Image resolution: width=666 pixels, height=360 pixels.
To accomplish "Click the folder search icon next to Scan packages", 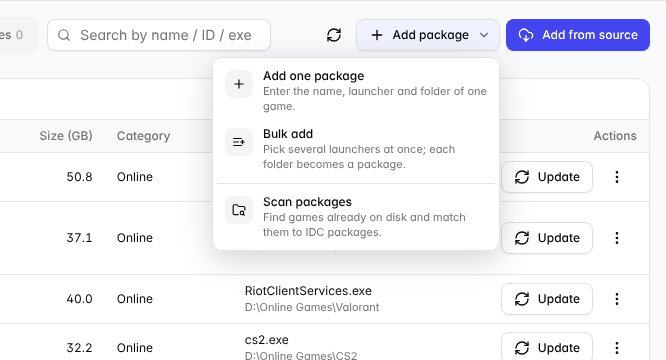I will point(239,210).
